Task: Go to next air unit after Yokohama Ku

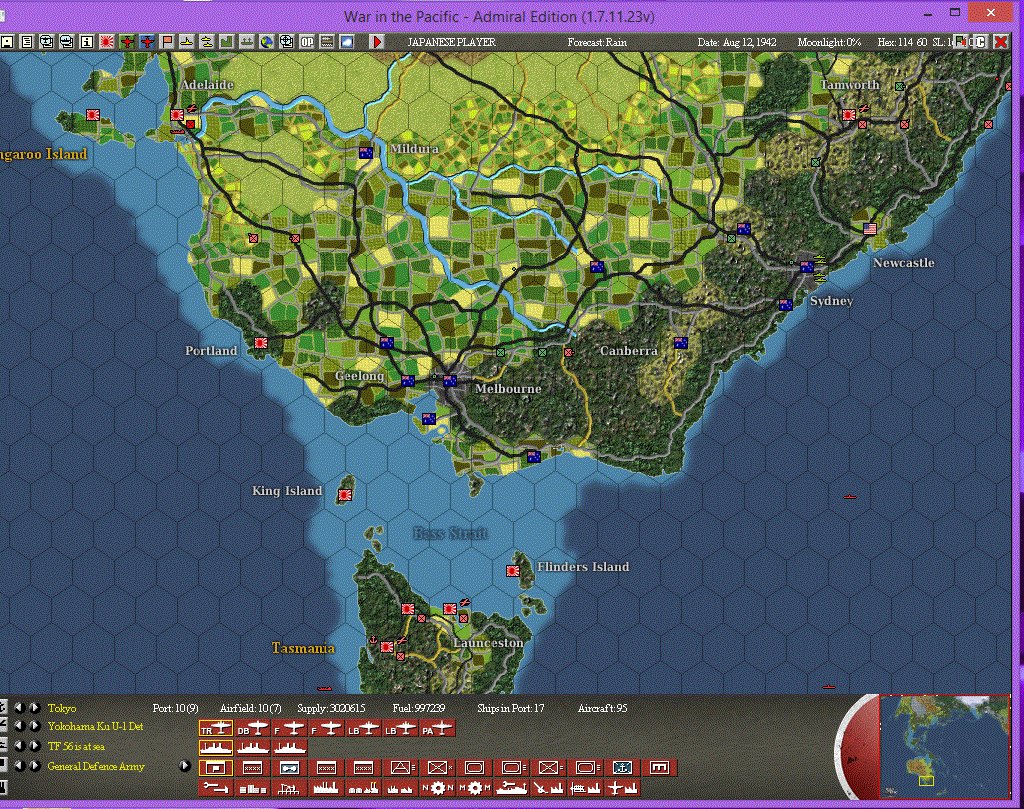Action: coord(35,726)
